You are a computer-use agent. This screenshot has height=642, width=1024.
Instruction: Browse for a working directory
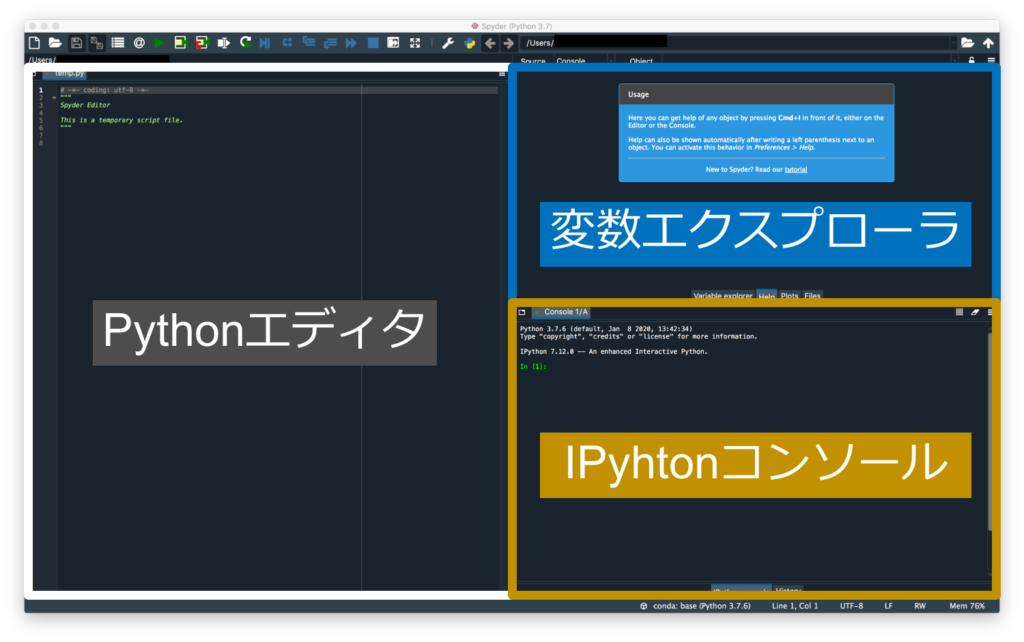(967, 43)
